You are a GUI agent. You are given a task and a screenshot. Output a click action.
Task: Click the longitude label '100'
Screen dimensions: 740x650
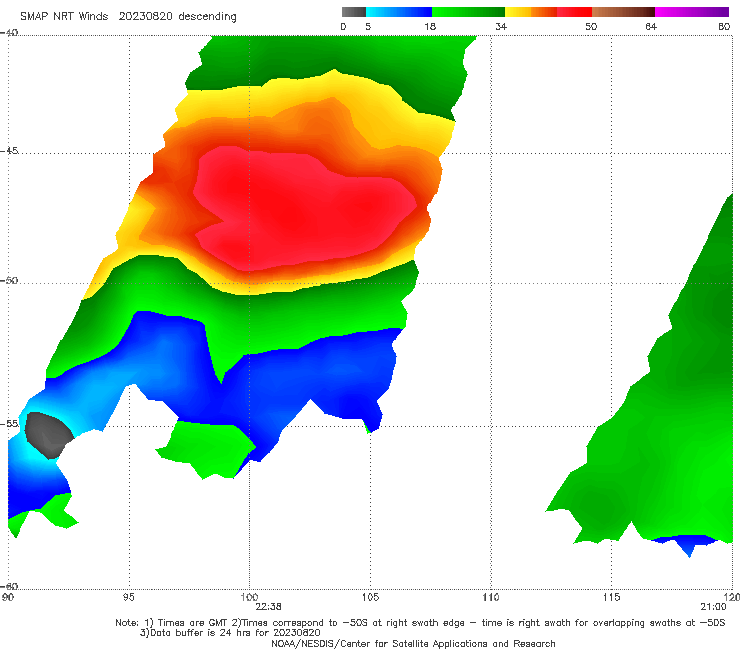point(249,597)
